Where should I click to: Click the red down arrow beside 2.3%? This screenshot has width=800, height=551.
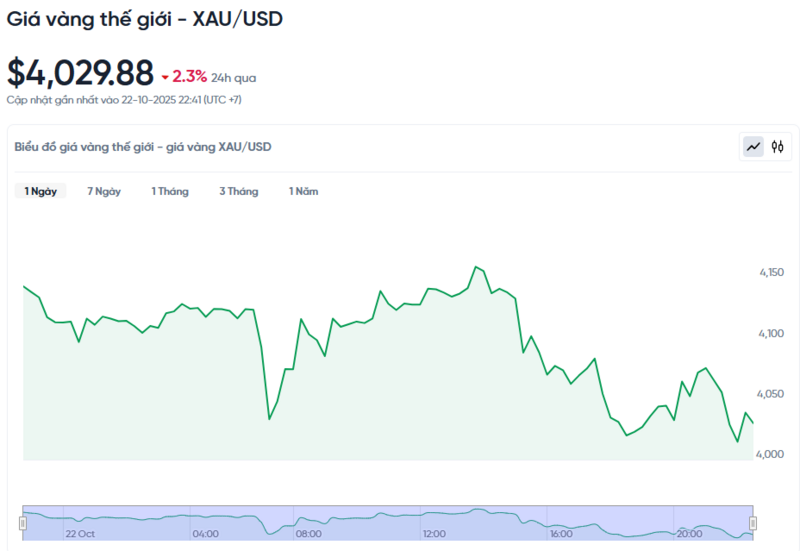click(165, 76)
